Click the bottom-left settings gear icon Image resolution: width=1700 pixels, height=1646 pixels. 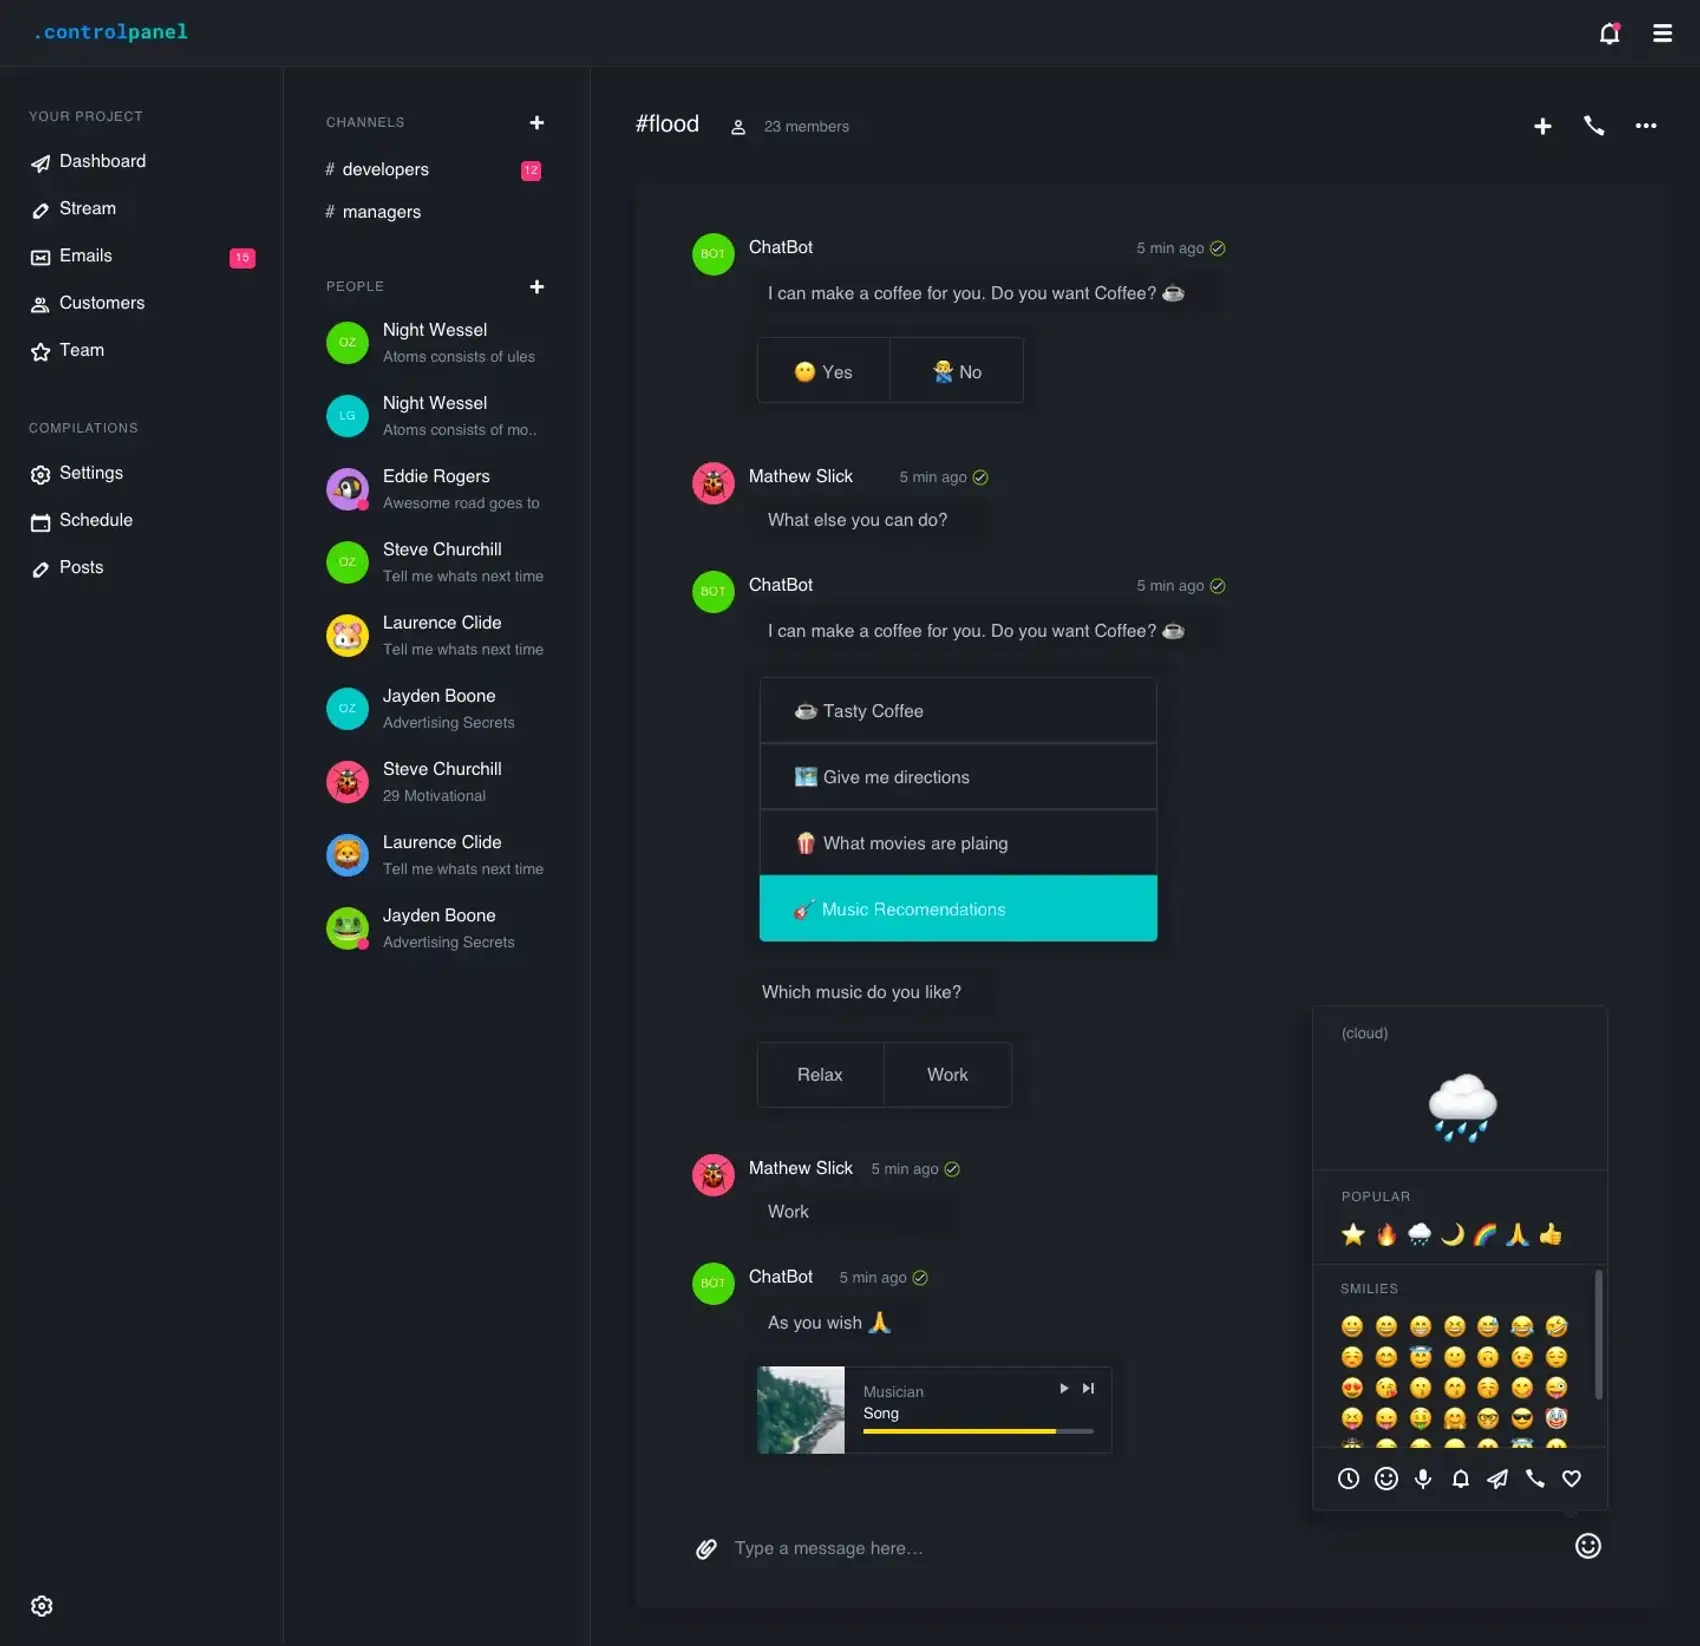41,1605
